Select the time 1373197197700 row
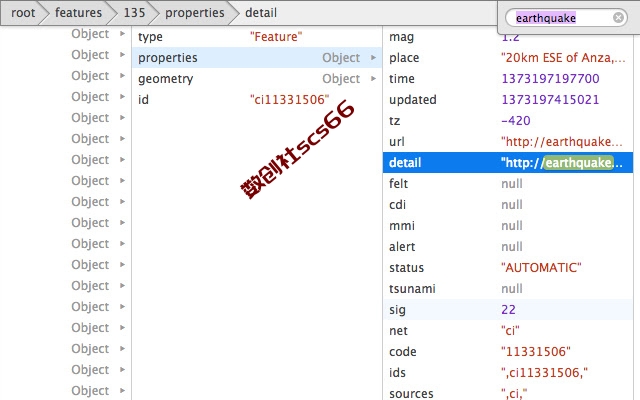 click(508, 78)
